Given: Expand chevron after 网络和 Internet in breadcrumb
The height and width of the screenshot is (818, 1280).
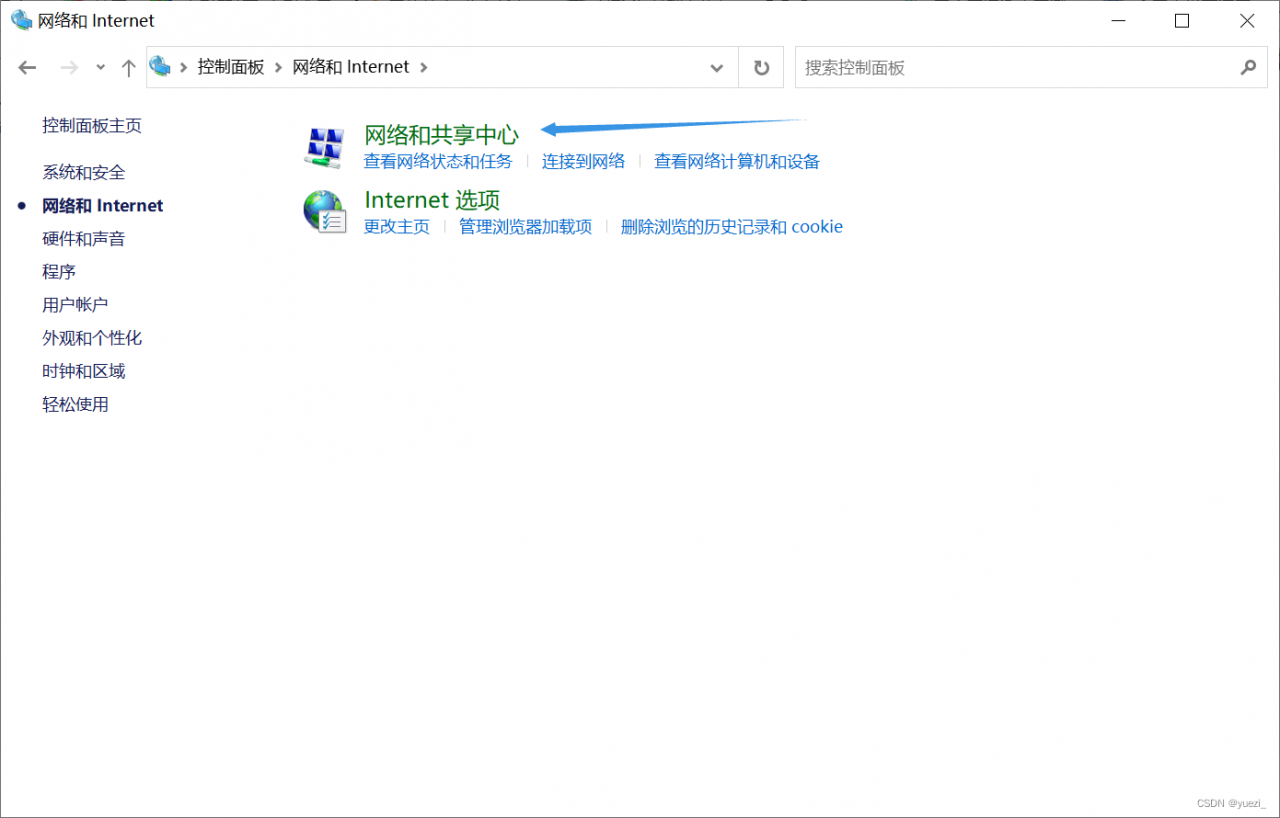Looking at the screenshot, I should 423,67.
